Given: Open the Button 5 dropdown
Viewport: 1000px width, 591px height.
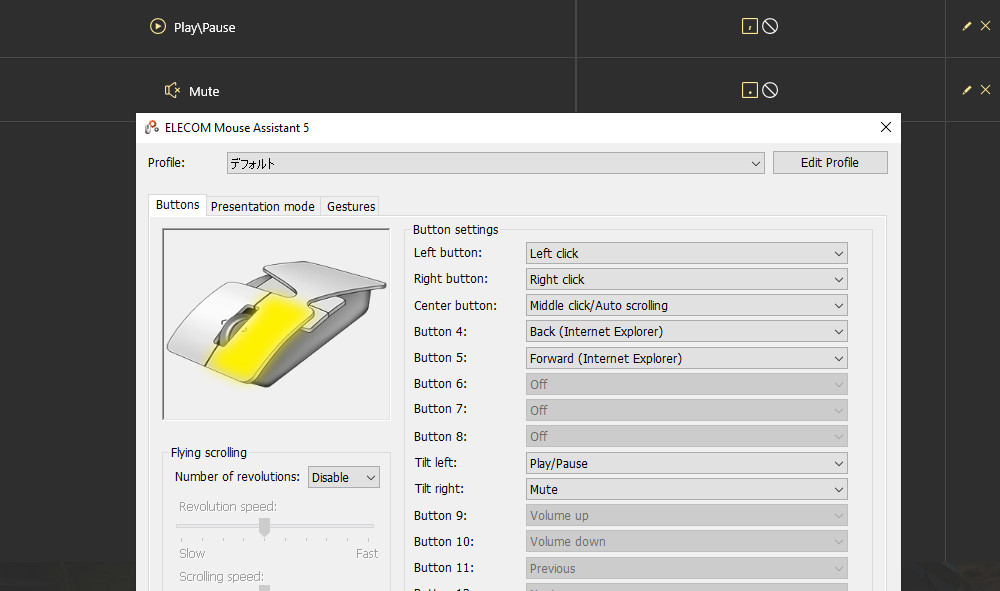Looking at the screenshot, I should (x=686, y=358).
